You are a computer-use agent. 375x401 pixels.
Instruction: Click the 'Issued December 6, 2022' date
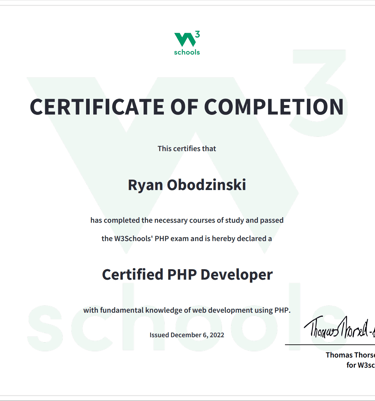click(x=187, y=335)
